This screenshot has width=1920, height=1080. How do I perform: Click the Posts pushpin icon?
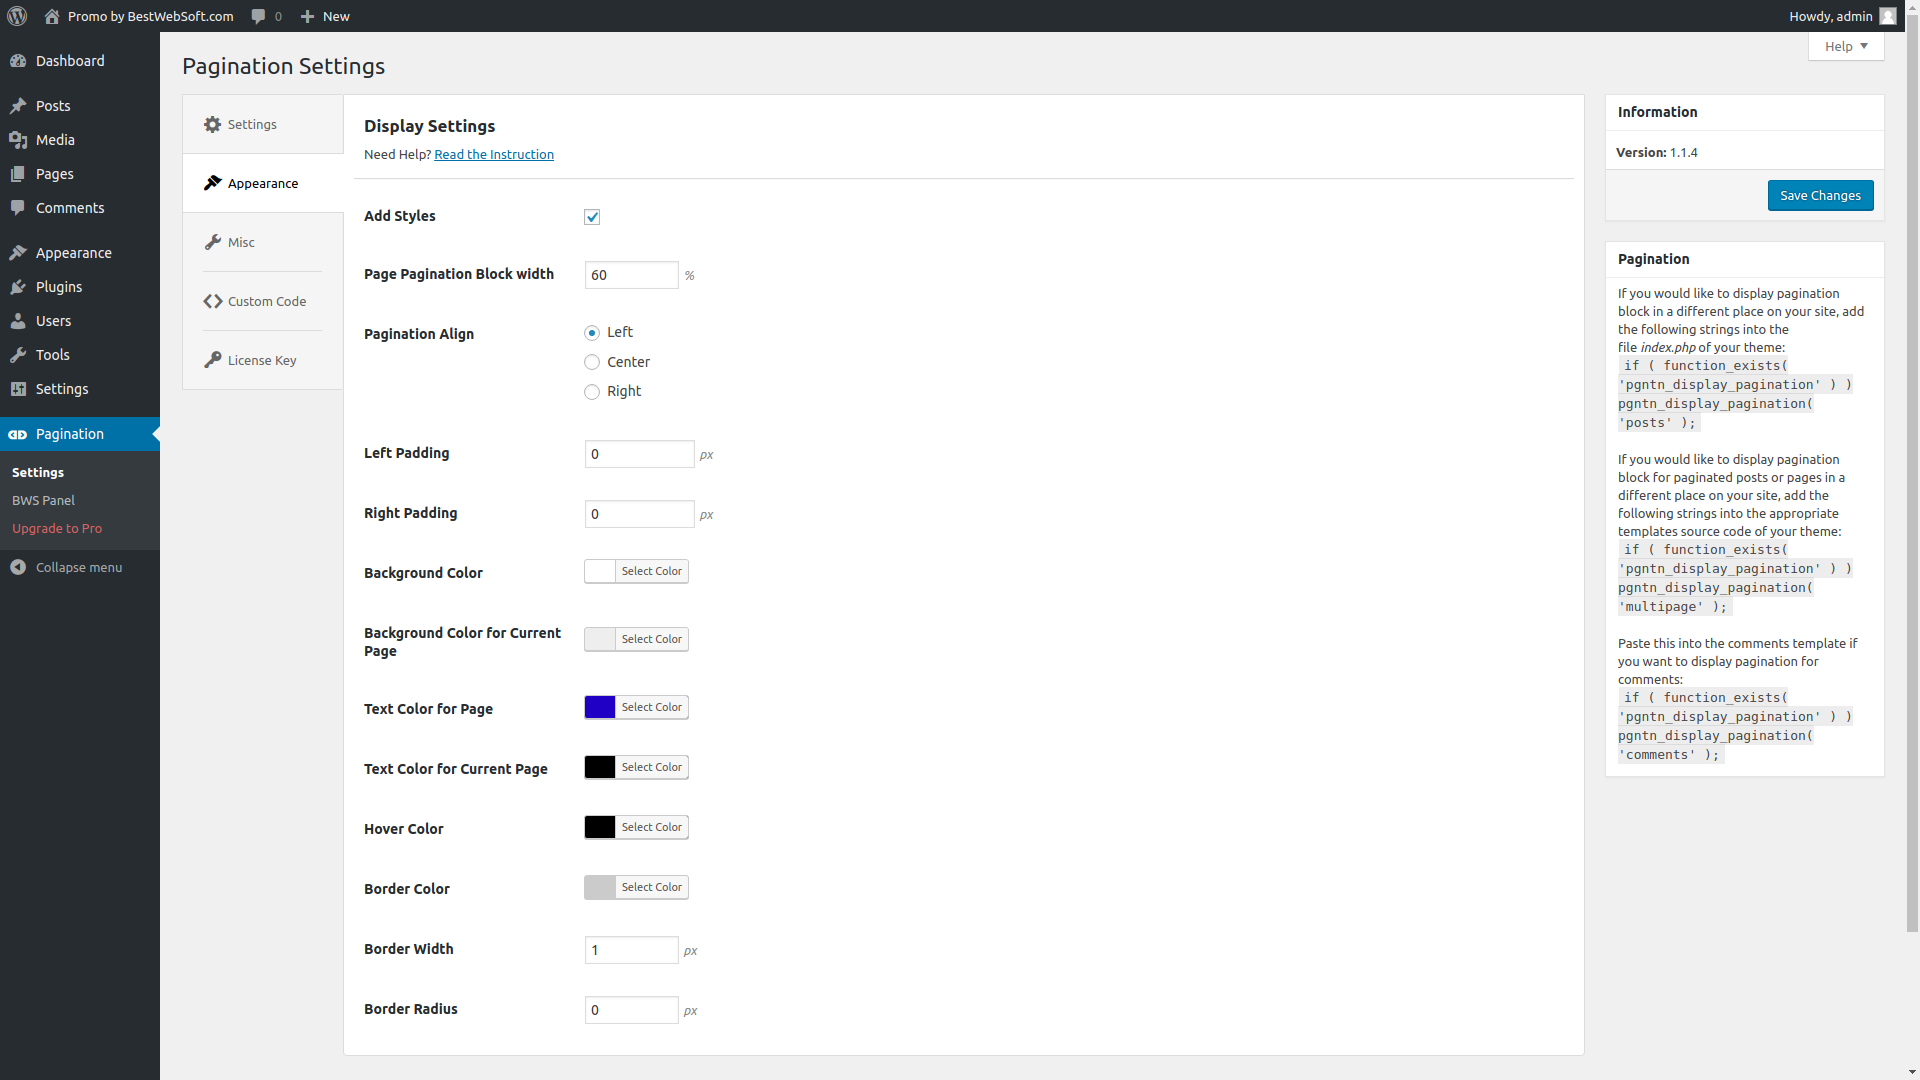(x=18, y=106)
